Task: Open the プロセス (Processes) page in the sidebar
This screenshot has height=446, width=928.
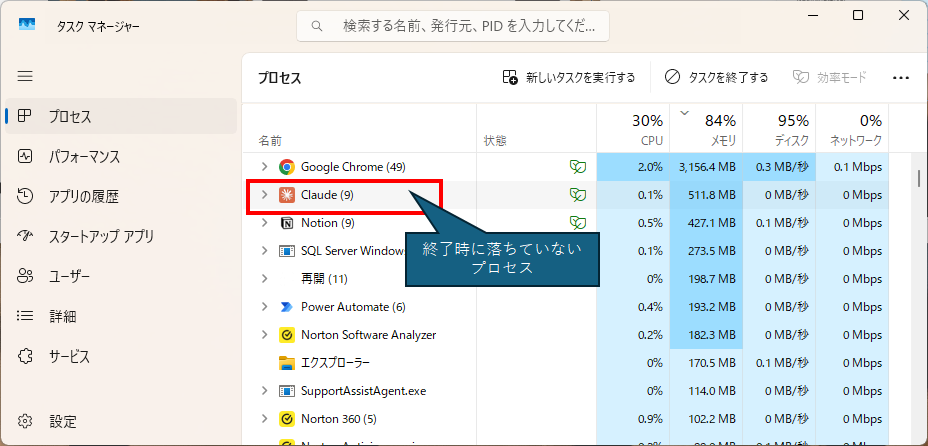Action: click(x=121, y=117)
